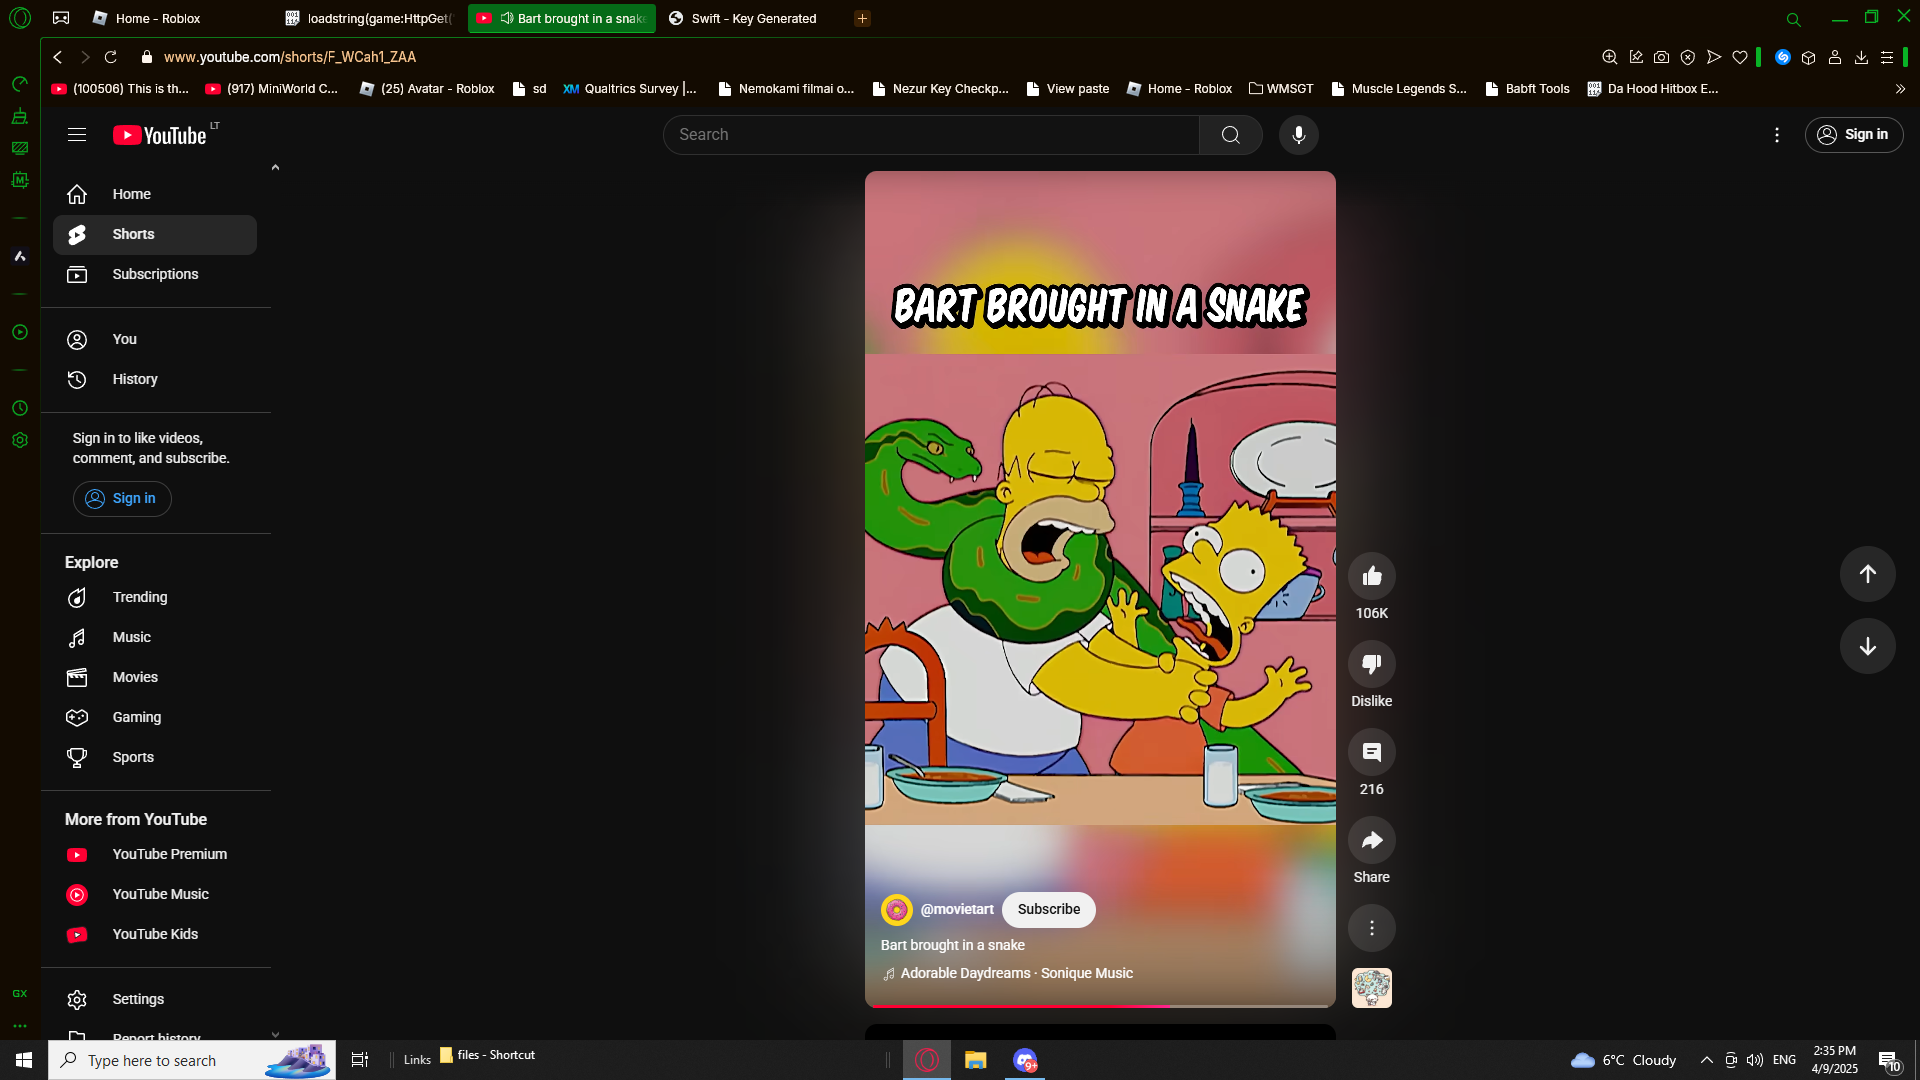Go to the next Short
Viewport: 1920px width, 1080px height.
(1868, 646)
